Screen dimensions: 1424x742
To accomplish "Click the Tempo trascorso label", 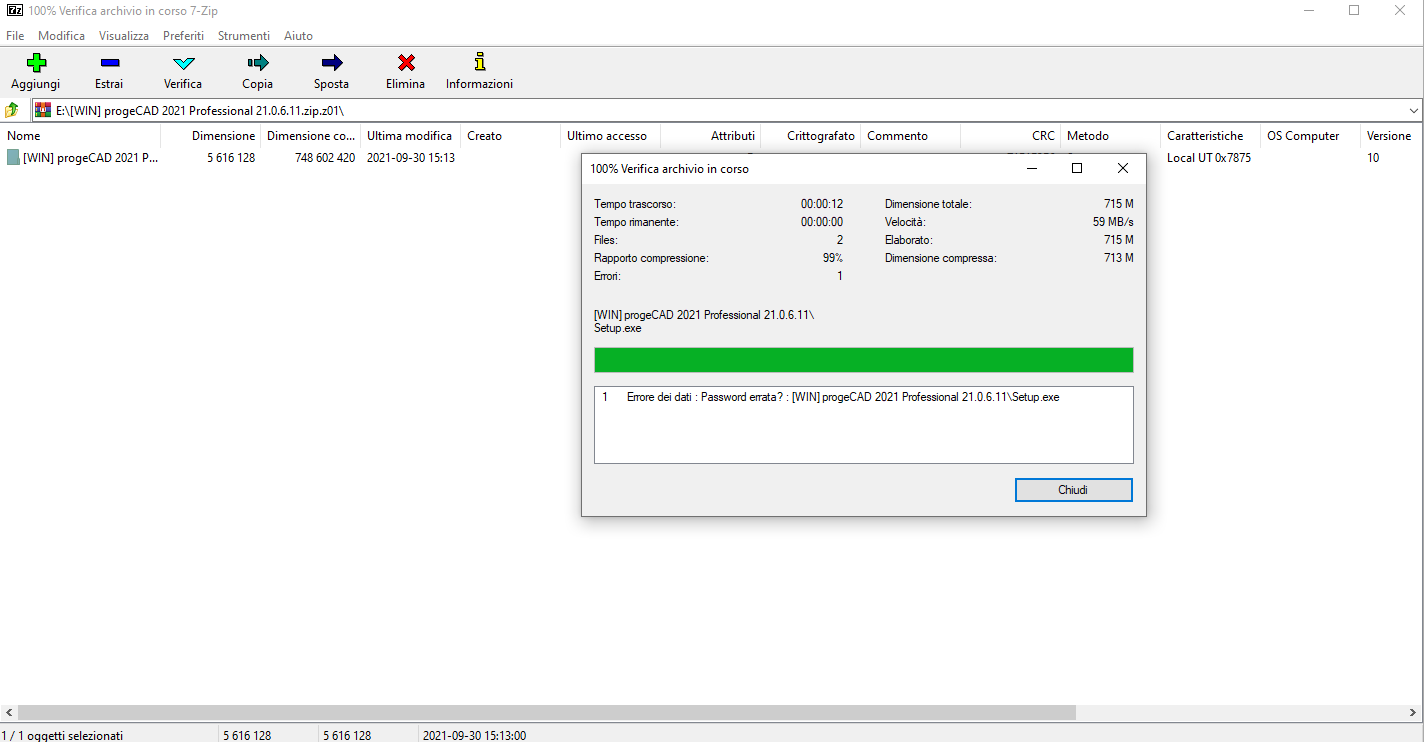I will pos(634,204).
